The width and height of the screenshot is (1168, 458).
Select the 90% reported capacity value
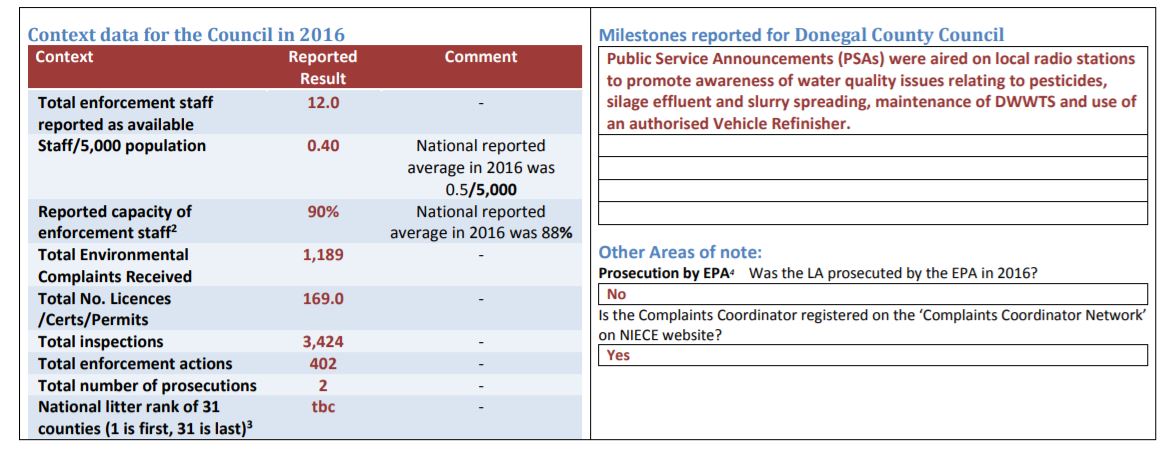(323, 211)
